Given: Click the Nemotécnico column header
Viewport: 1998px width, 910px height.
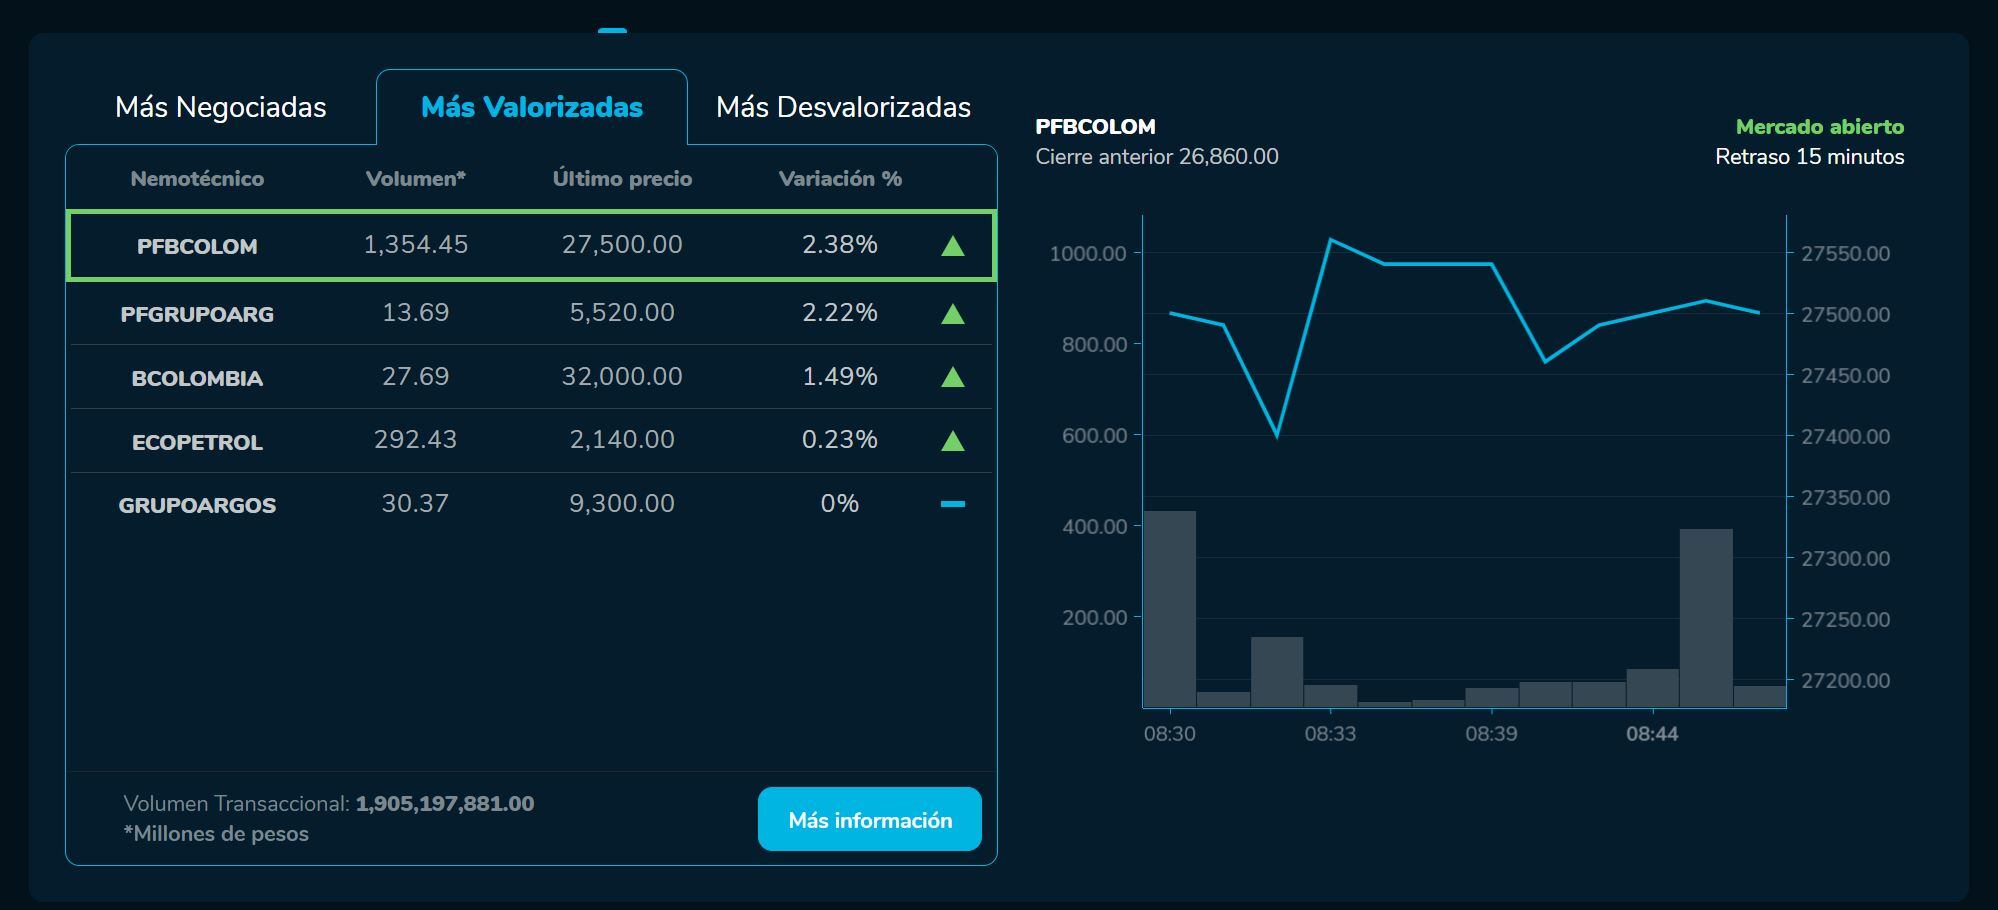Looking at the screenshot, I should pos(197,179).
